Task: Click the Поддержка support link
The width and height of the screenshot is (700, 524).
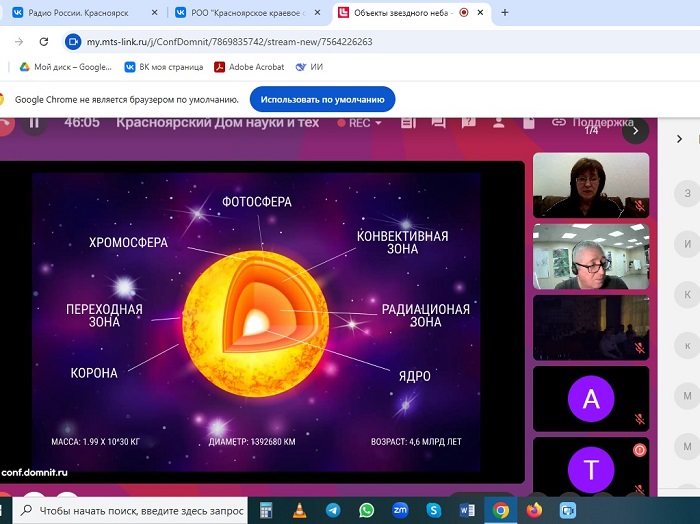Action: pos(594,123)
